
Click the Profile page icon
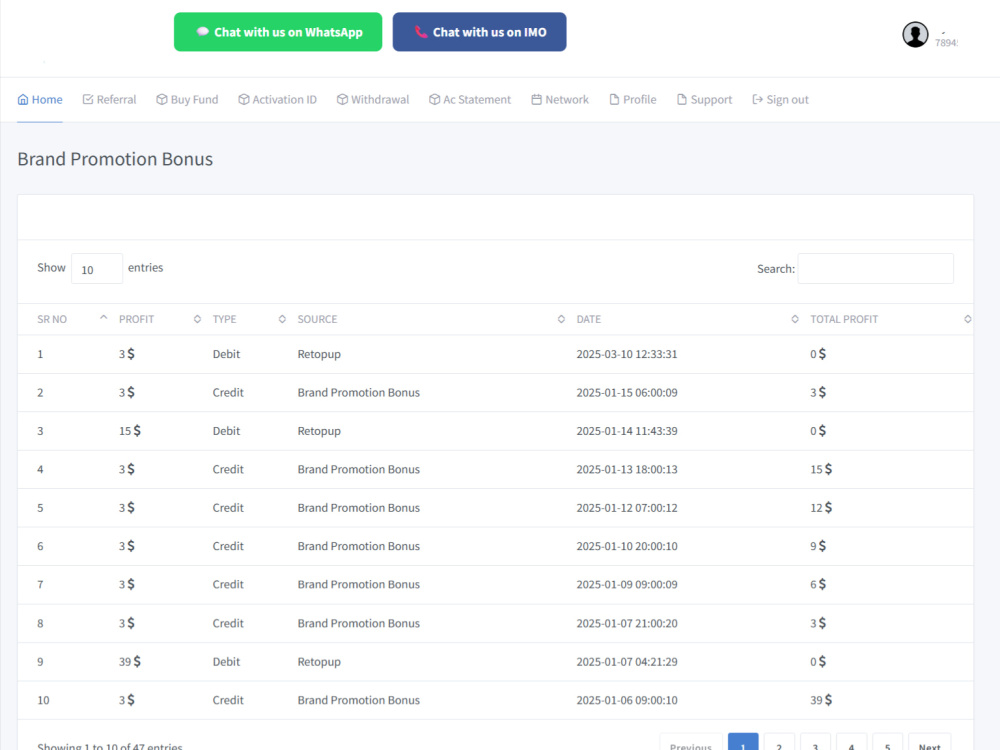[614, 99]
